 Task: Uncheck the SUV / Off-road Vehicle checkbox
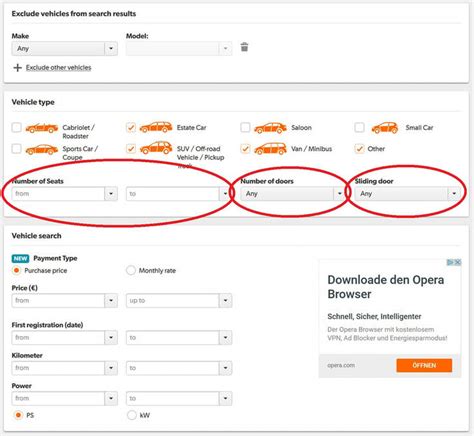click(x=131, y=149)
